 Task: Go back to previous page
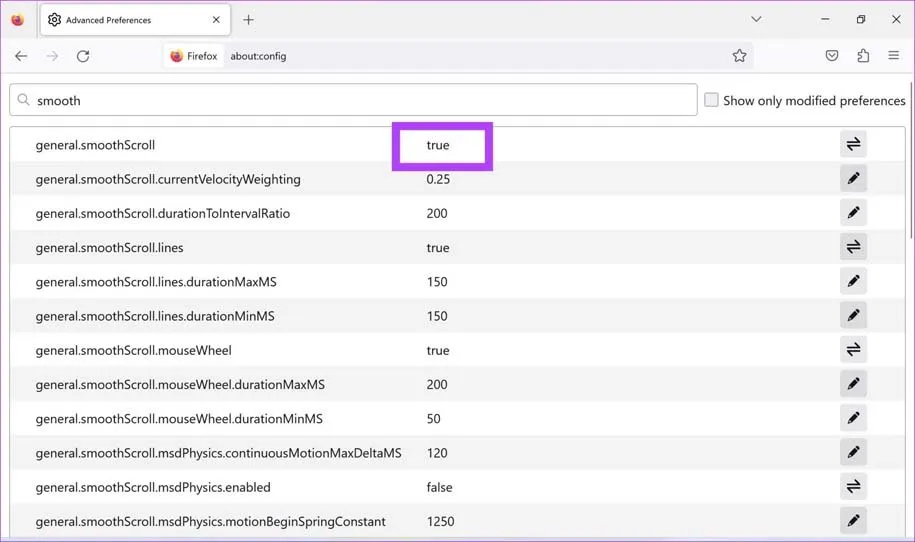21,56
